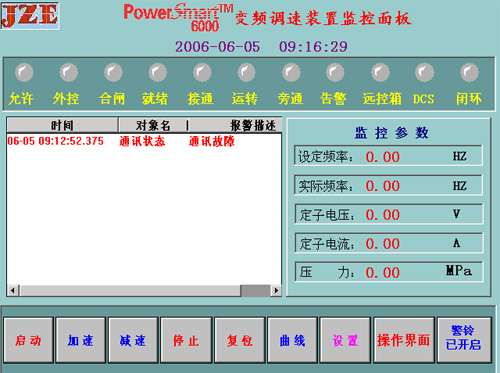Switch to the 操作界面 screen
The image size is (500, 373).
pos(404,340)
